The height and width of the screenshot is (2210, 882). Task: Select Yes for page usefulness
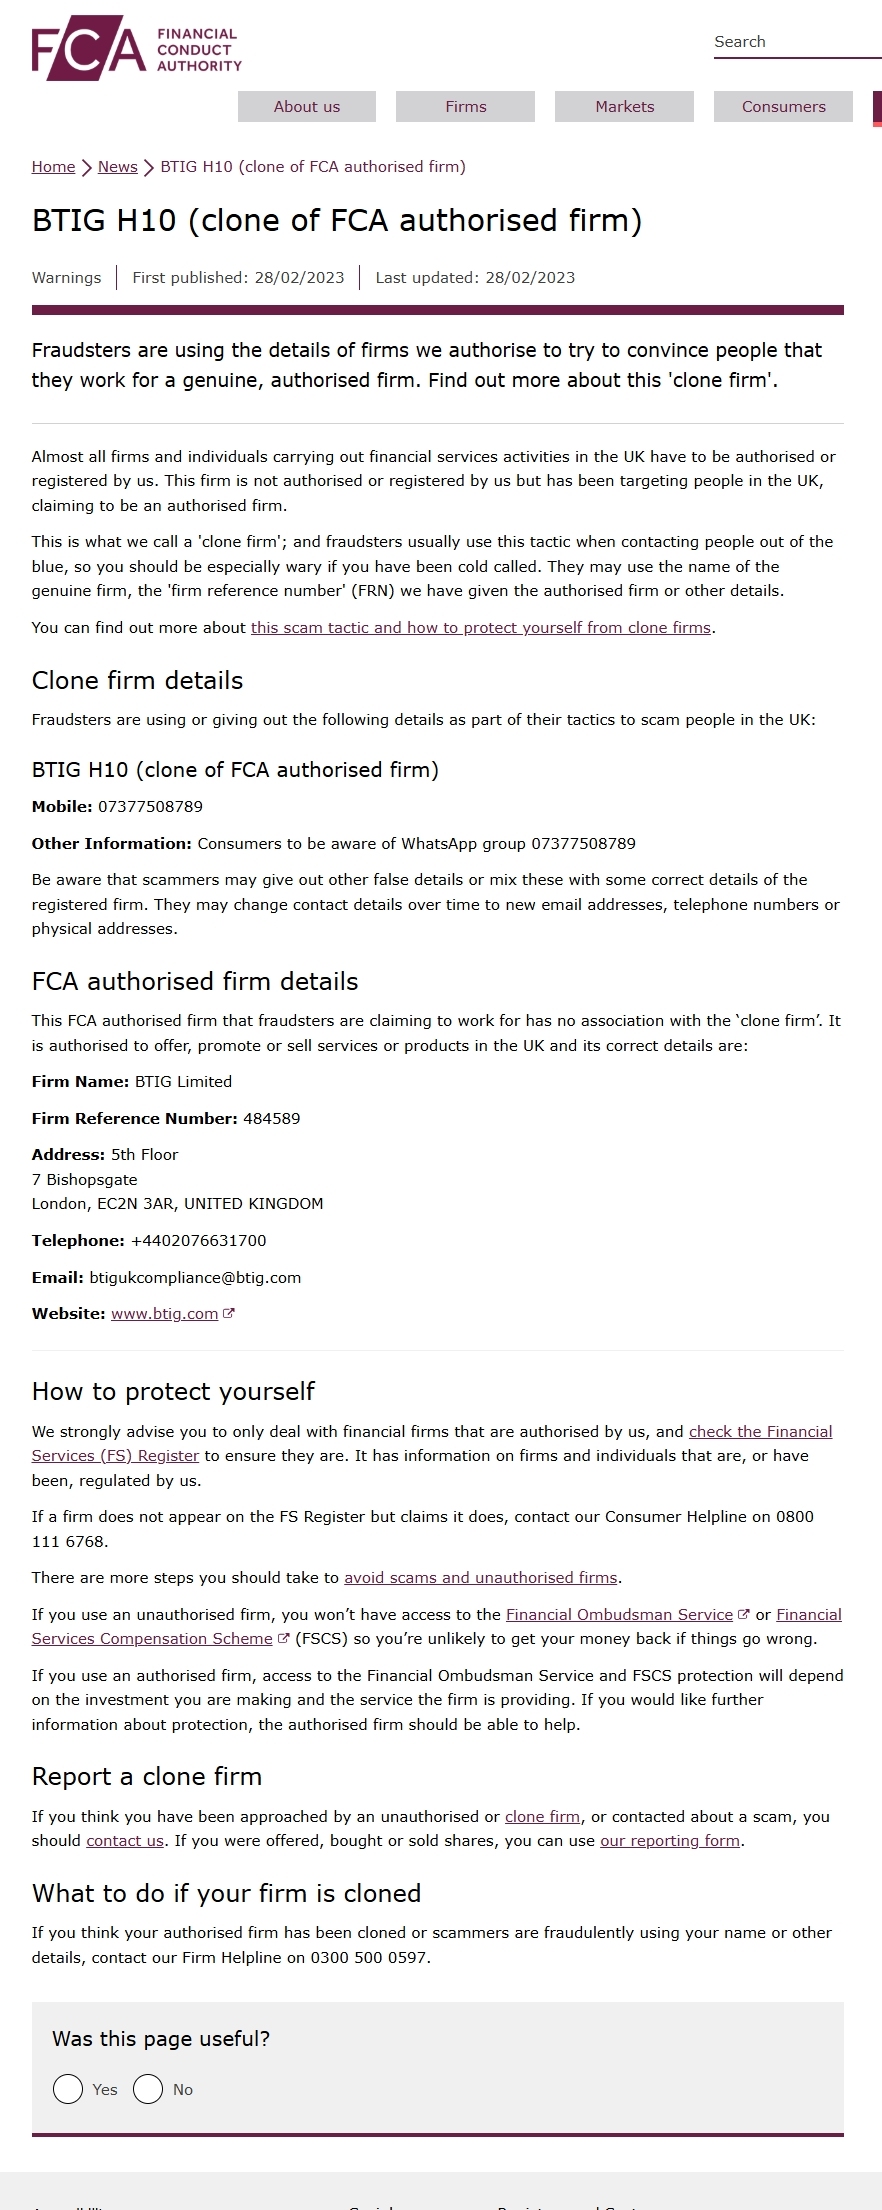tap(68, 2089)
